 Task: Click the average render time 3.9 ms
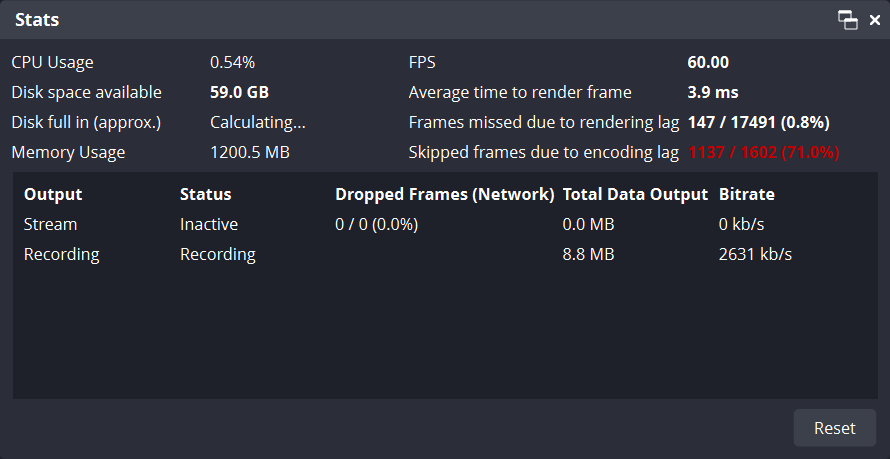(713, 92)
